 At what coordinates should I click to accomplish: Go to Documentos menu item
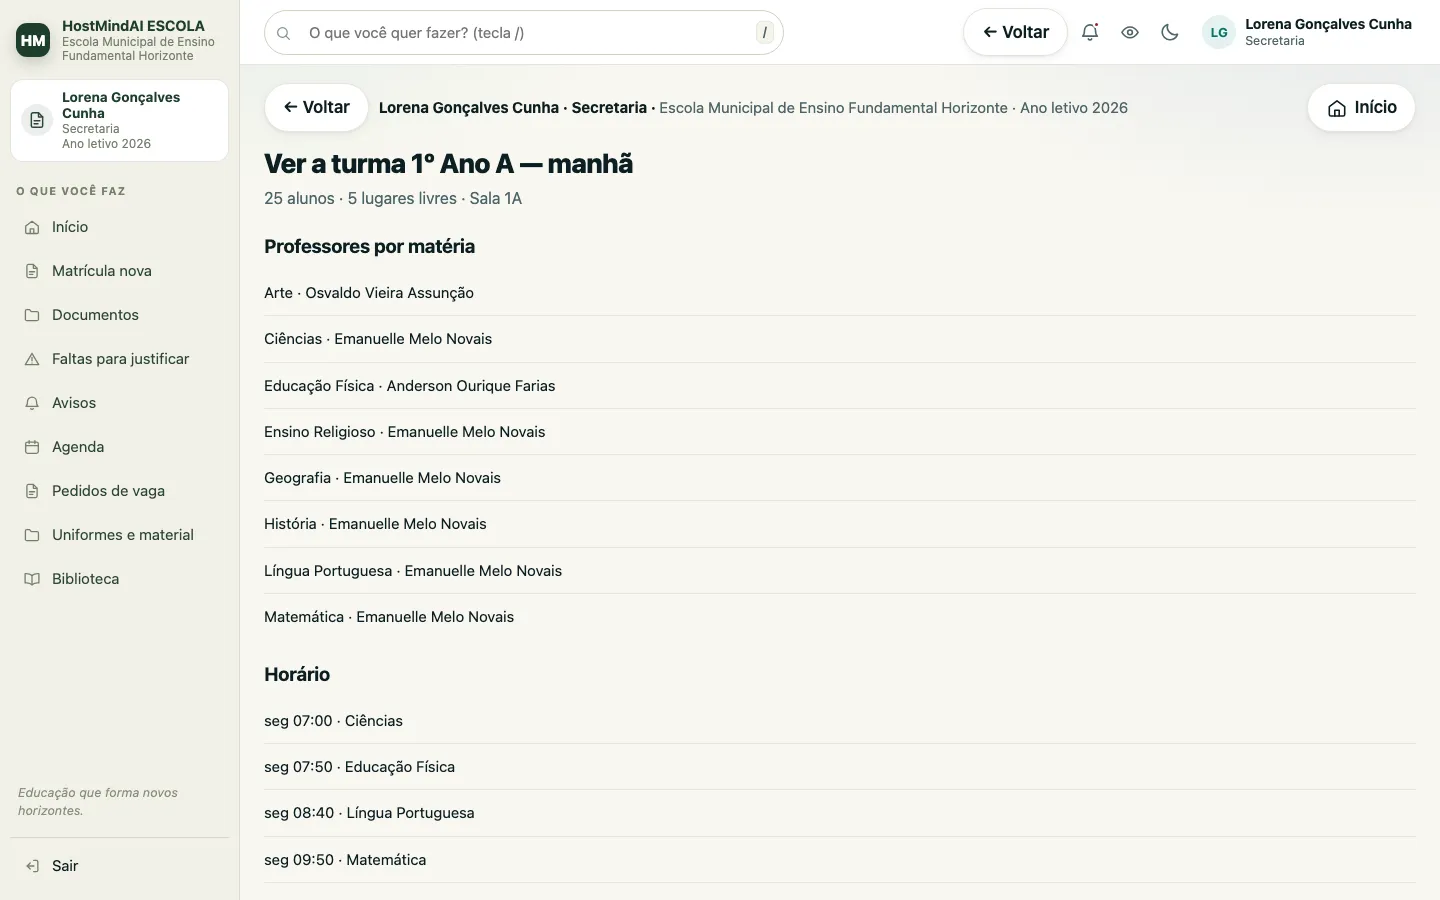[x=120, y=315]
